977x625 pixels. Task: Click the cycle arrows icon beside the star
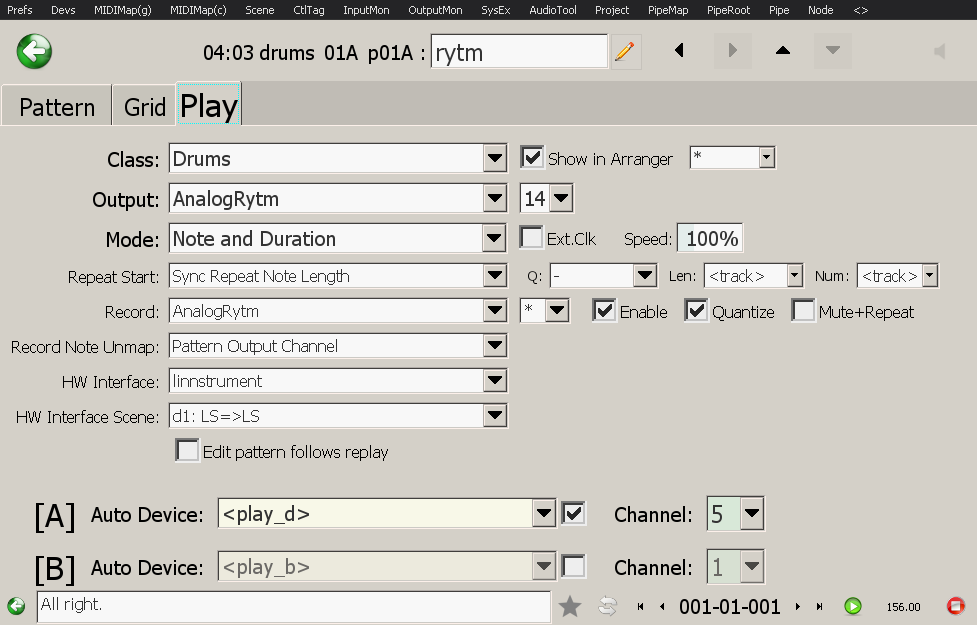pyautogui.click(x=607, y=606)
